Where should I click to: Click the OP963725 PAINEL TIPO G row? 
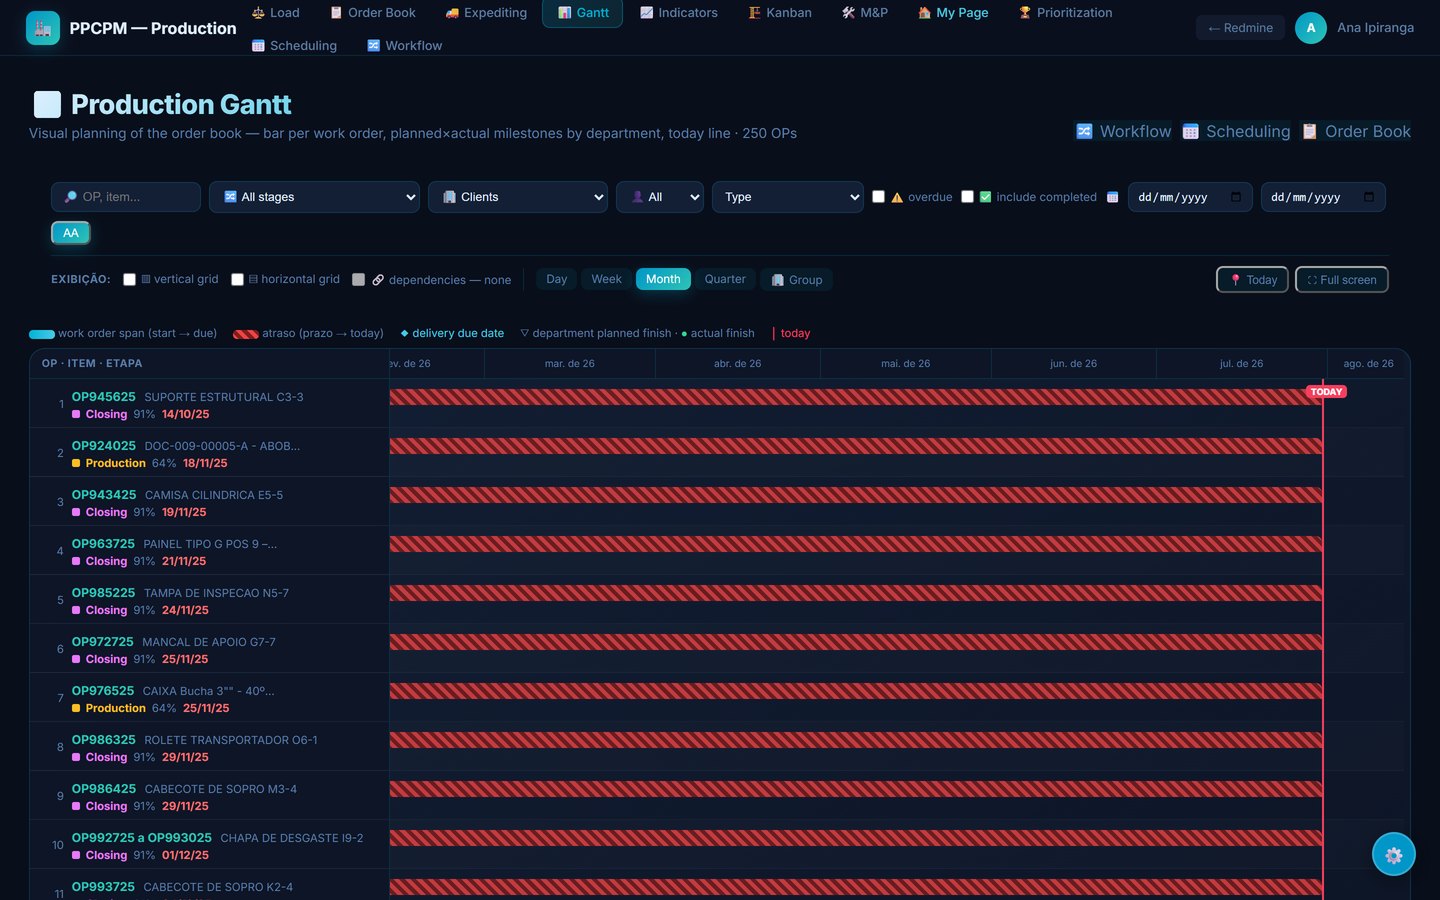210,551
